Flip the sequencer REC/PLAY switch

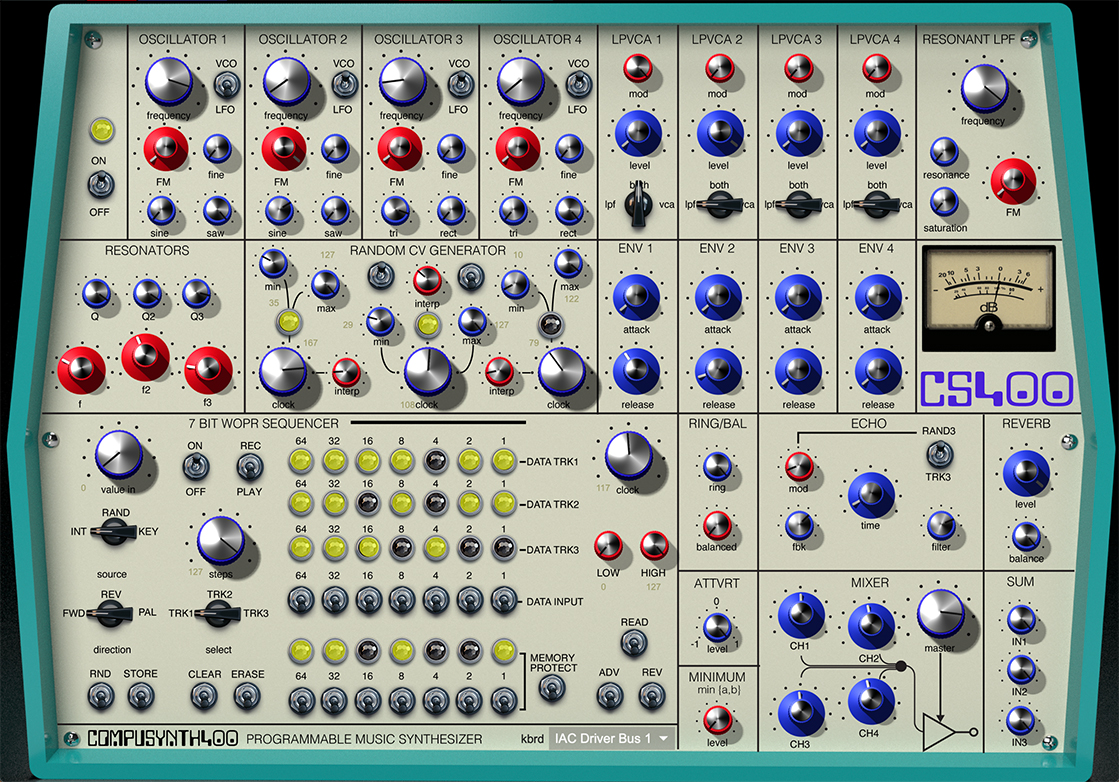click(x=250, y=468)
